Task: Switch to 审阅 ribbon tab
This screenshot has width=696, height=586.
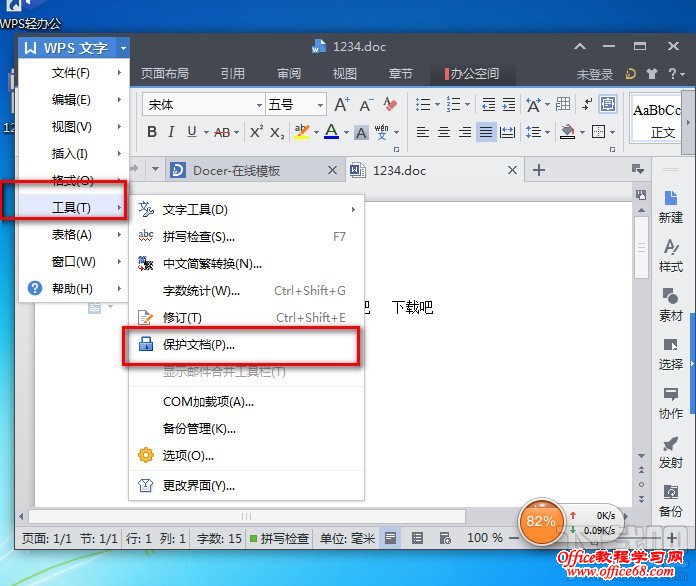Action: (x=289, y=74)
